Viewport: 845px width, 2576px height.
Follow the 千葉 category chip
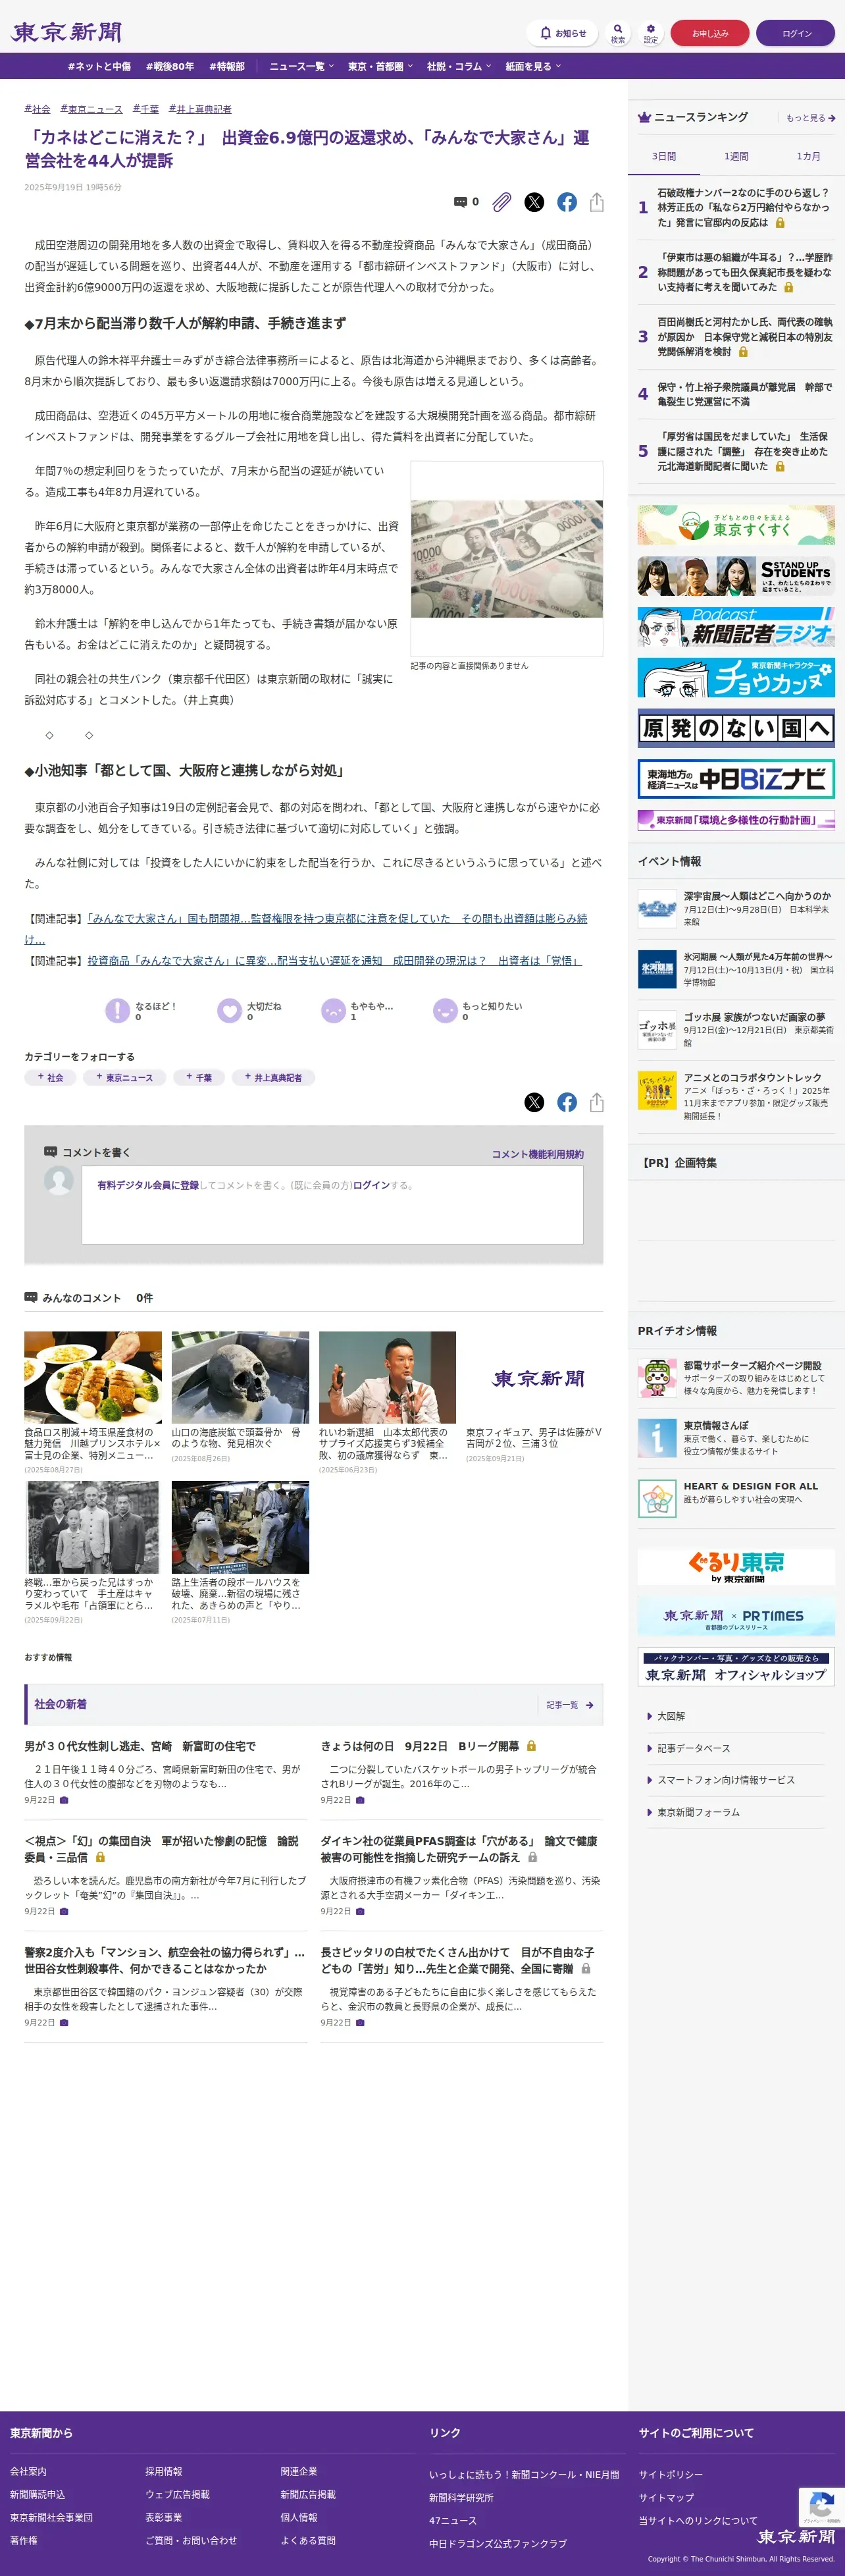199,1077
